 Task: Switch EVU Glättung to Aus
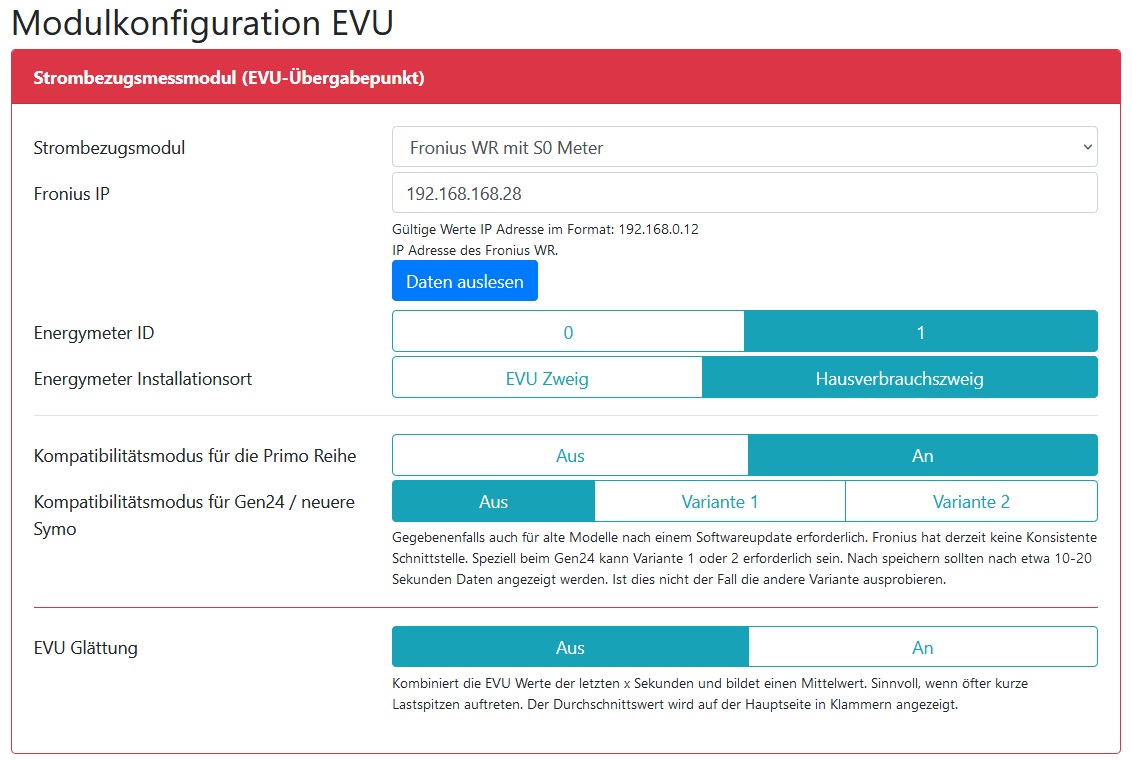(x=570, y=647)
